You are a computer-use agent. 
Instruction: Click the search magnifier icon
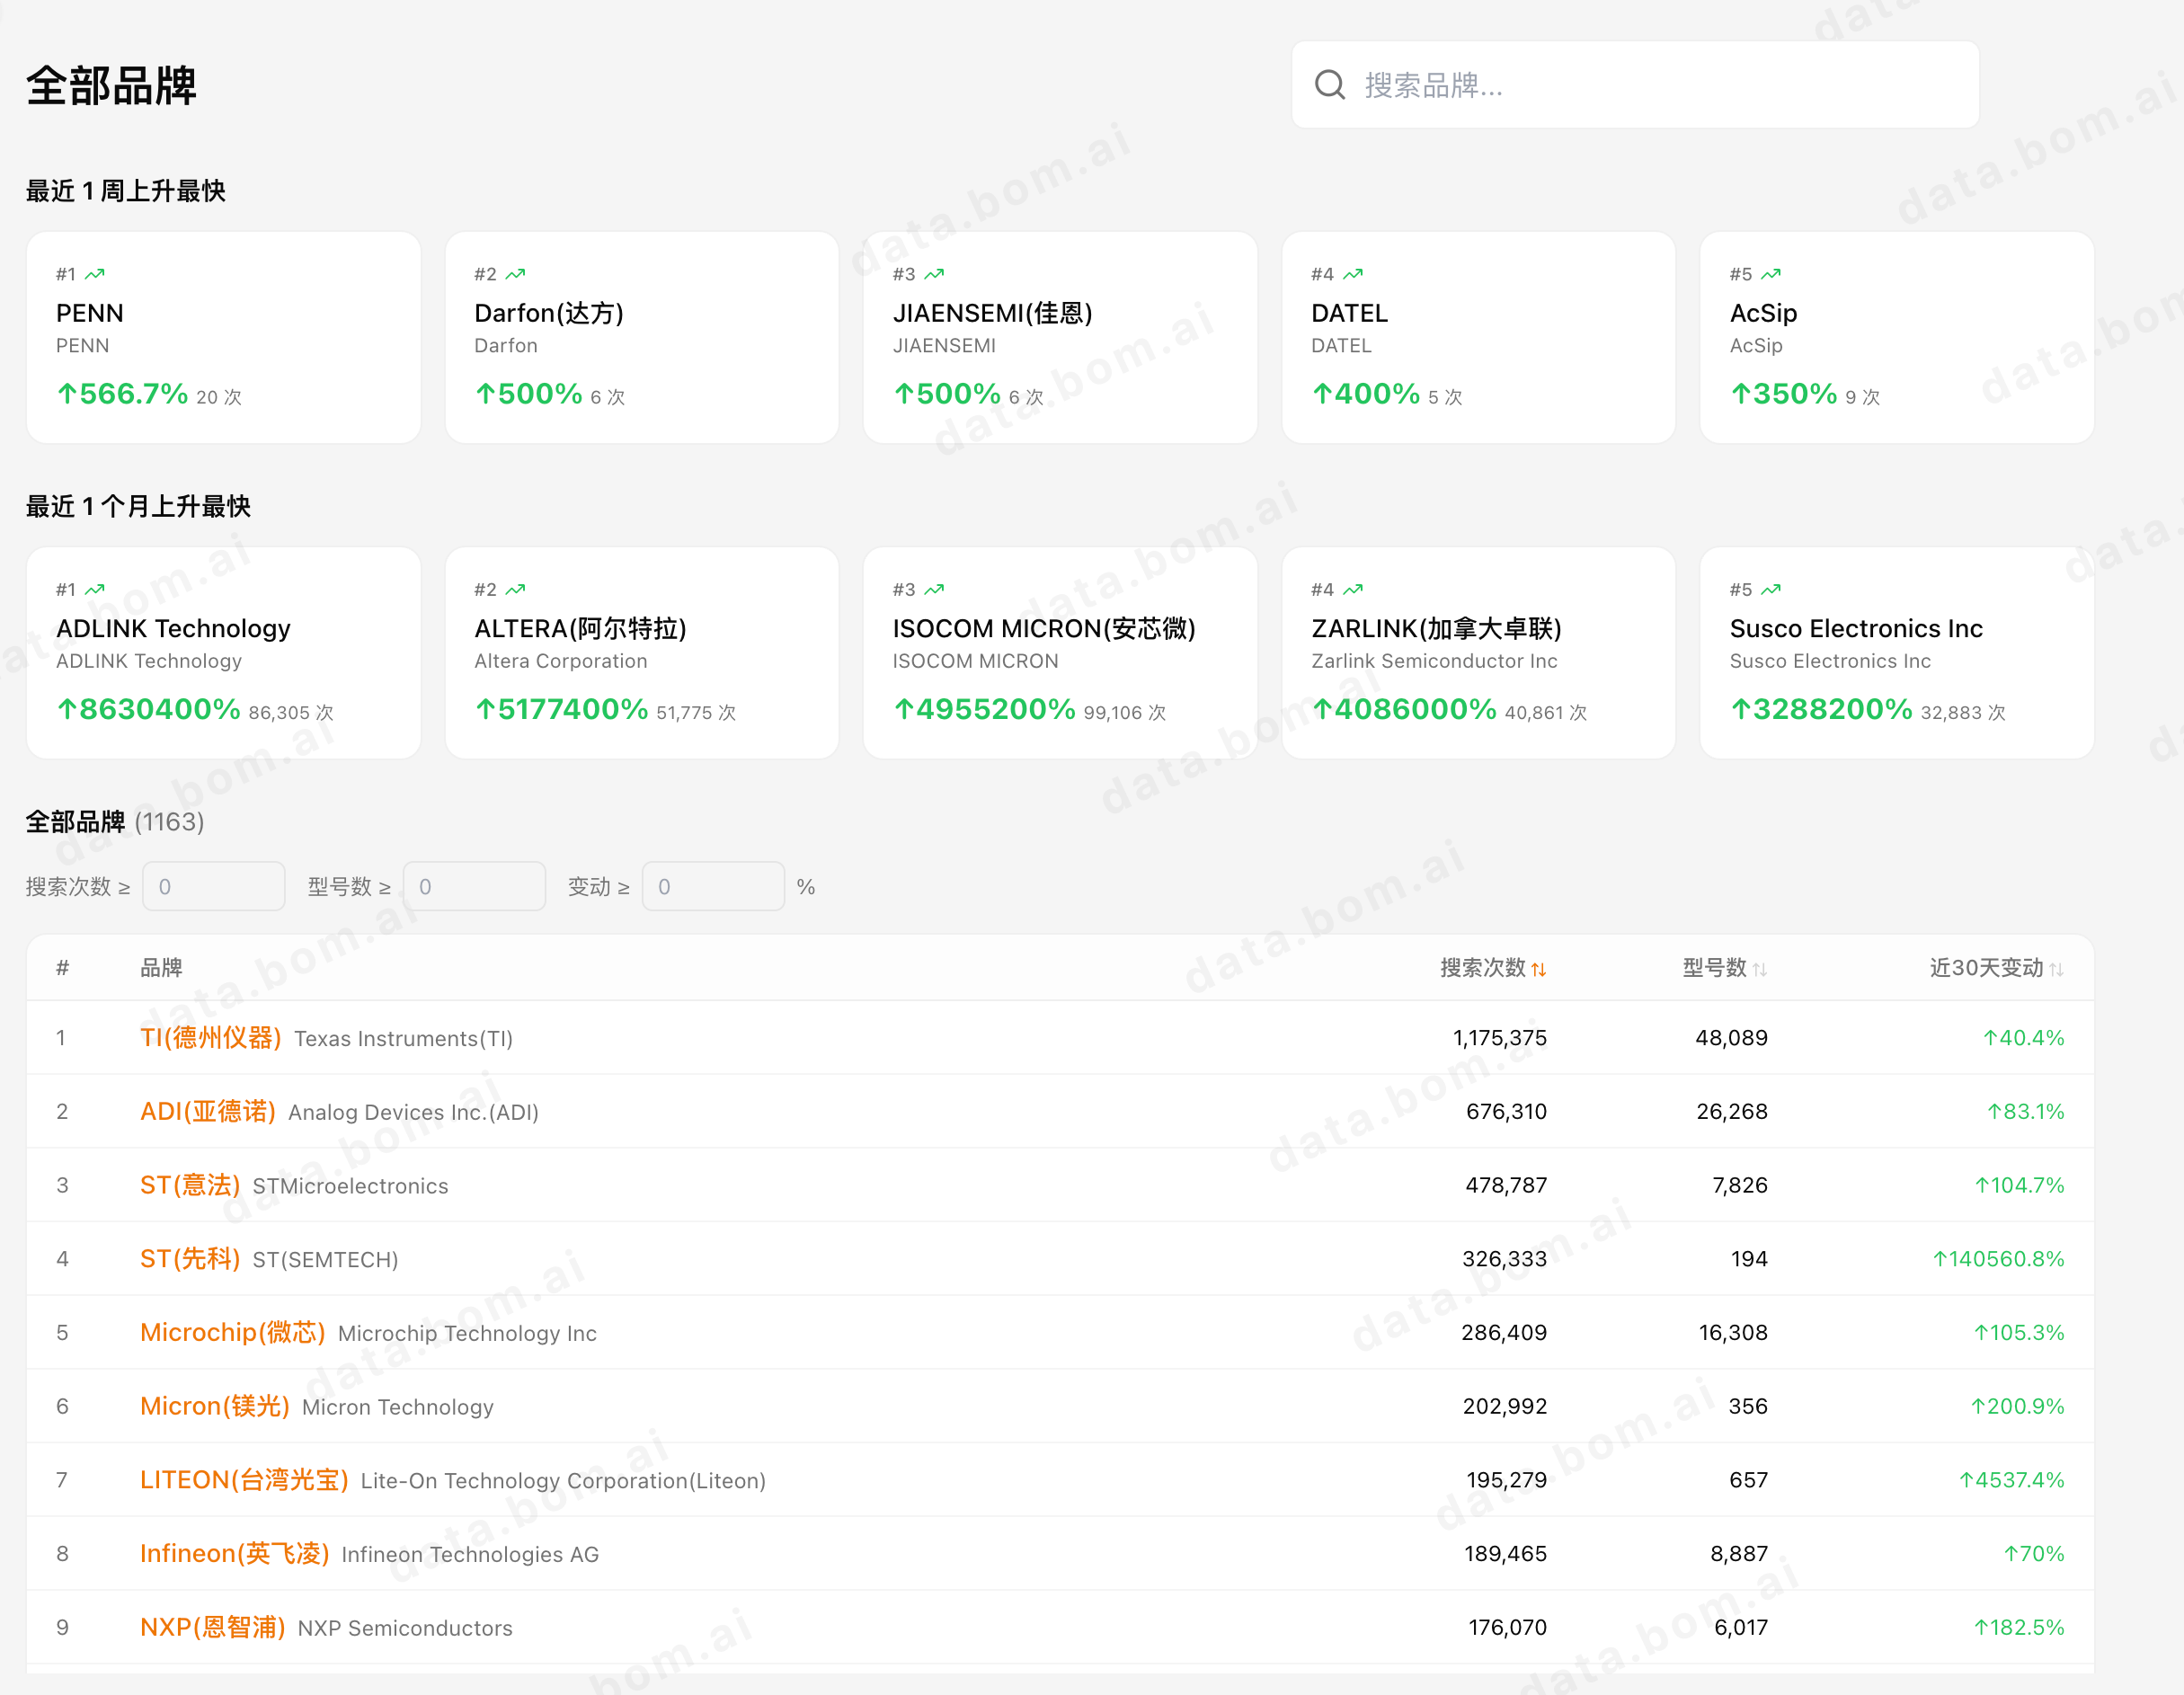tap(1329, 85)
